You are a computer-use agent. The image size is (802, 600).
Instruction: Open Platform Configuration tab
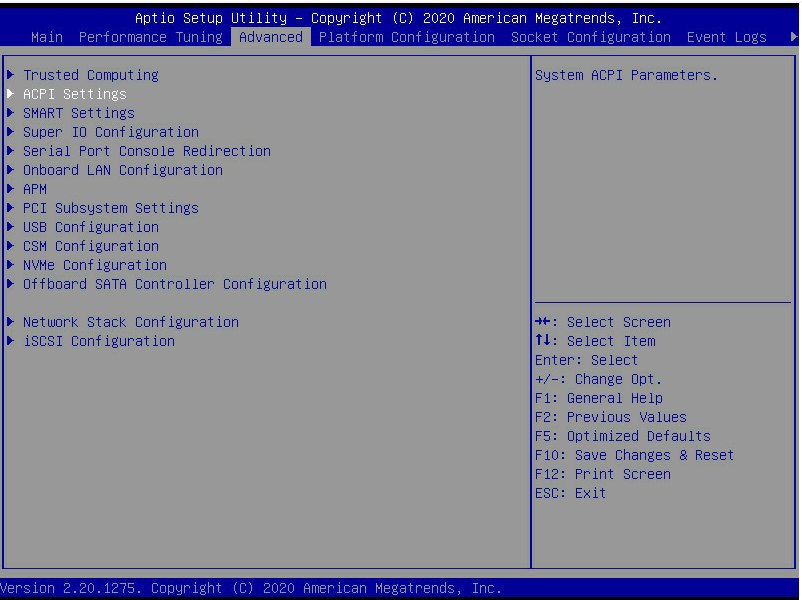point(407,37)
